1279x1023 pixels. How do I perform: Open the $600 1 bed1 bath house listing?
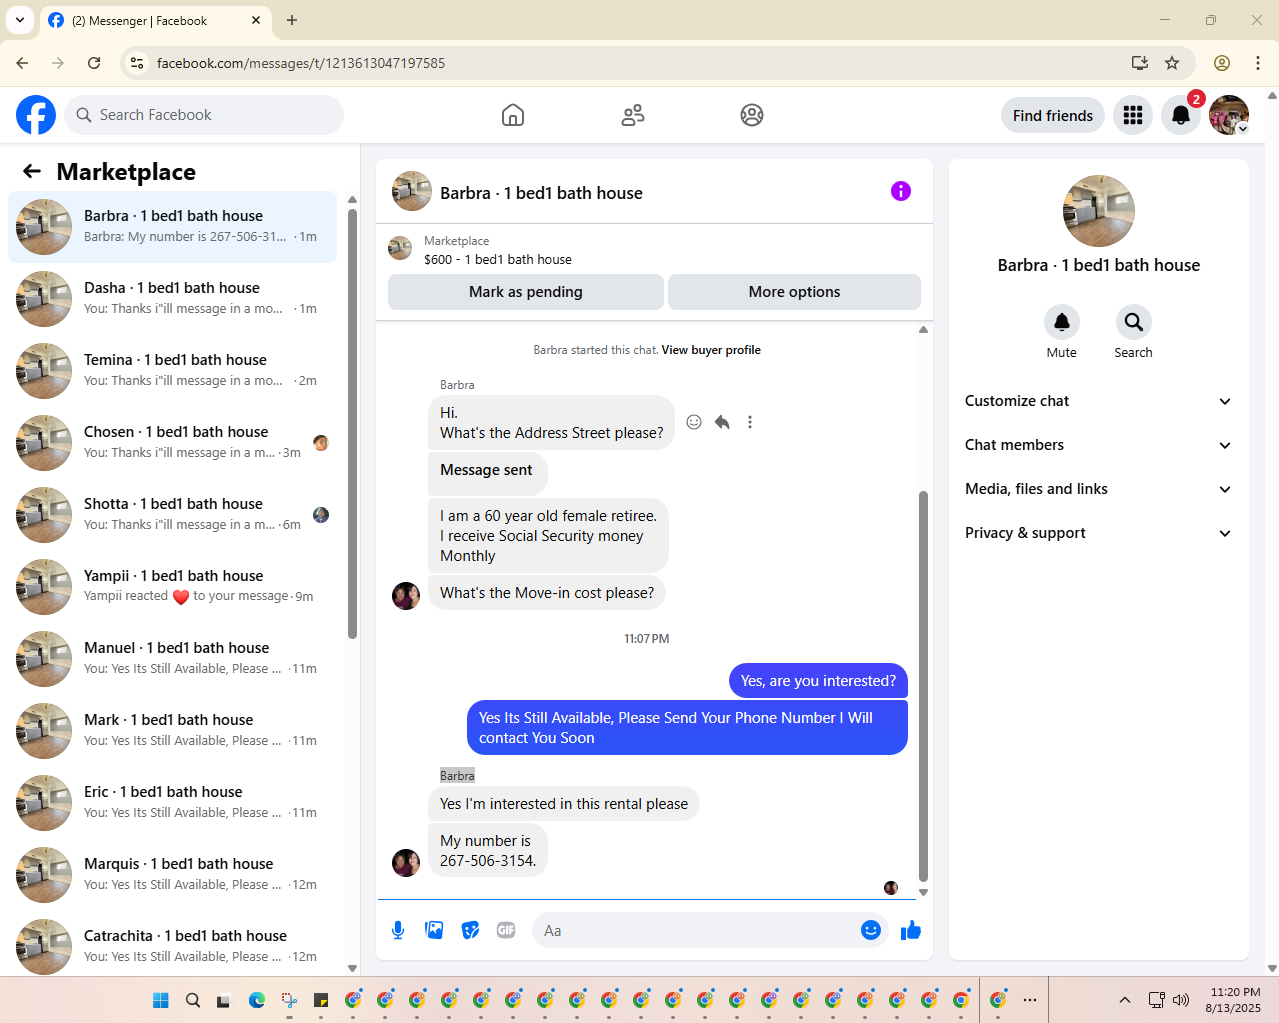tap(498, 259)
